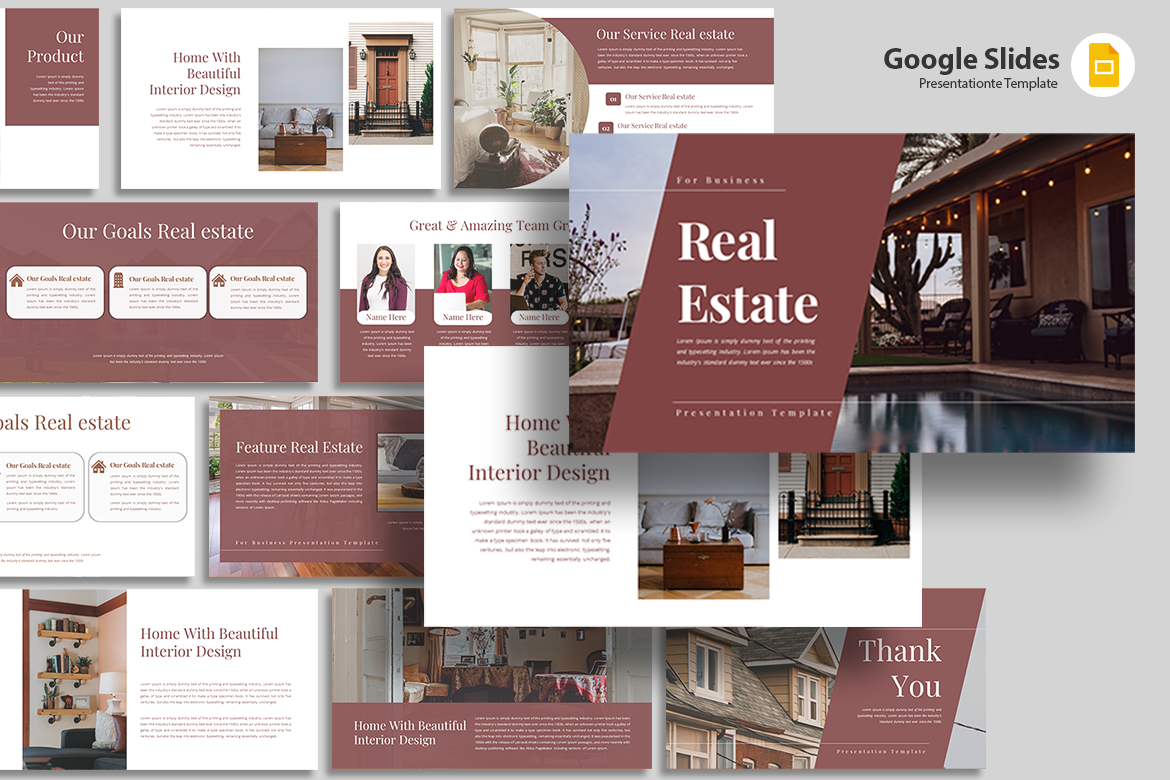Click the 'Our Product' heading text

(55, 46)
